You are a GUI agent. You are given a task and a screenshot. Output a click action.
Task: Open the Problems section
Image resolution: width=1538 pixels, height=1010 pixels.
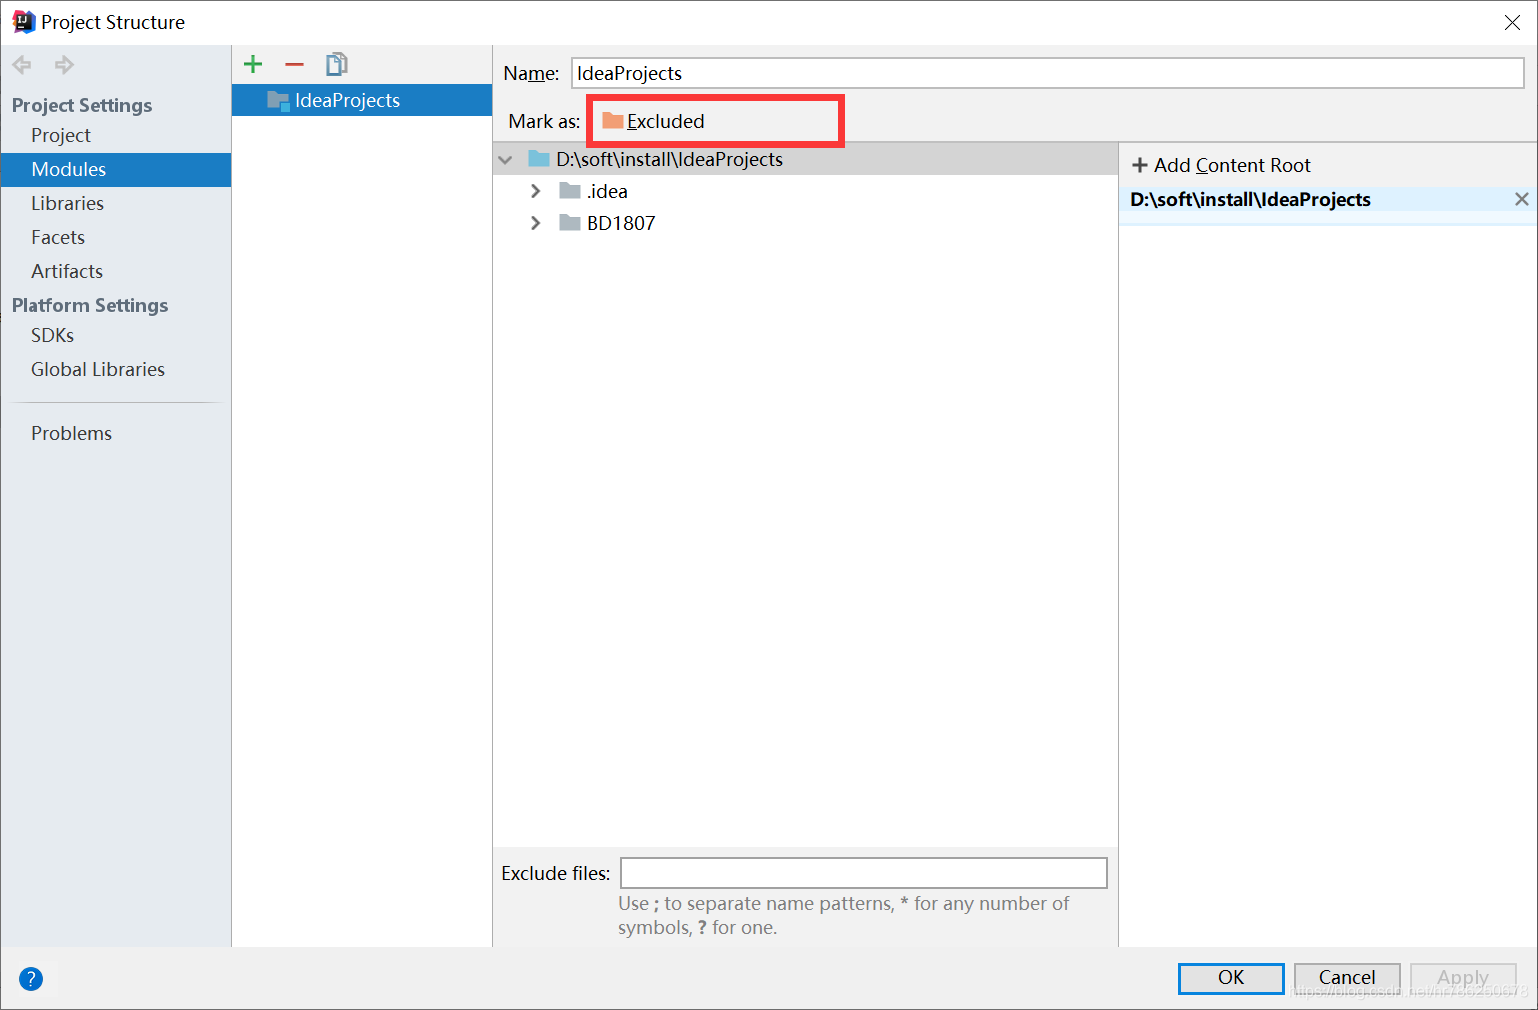click(72, 433)
